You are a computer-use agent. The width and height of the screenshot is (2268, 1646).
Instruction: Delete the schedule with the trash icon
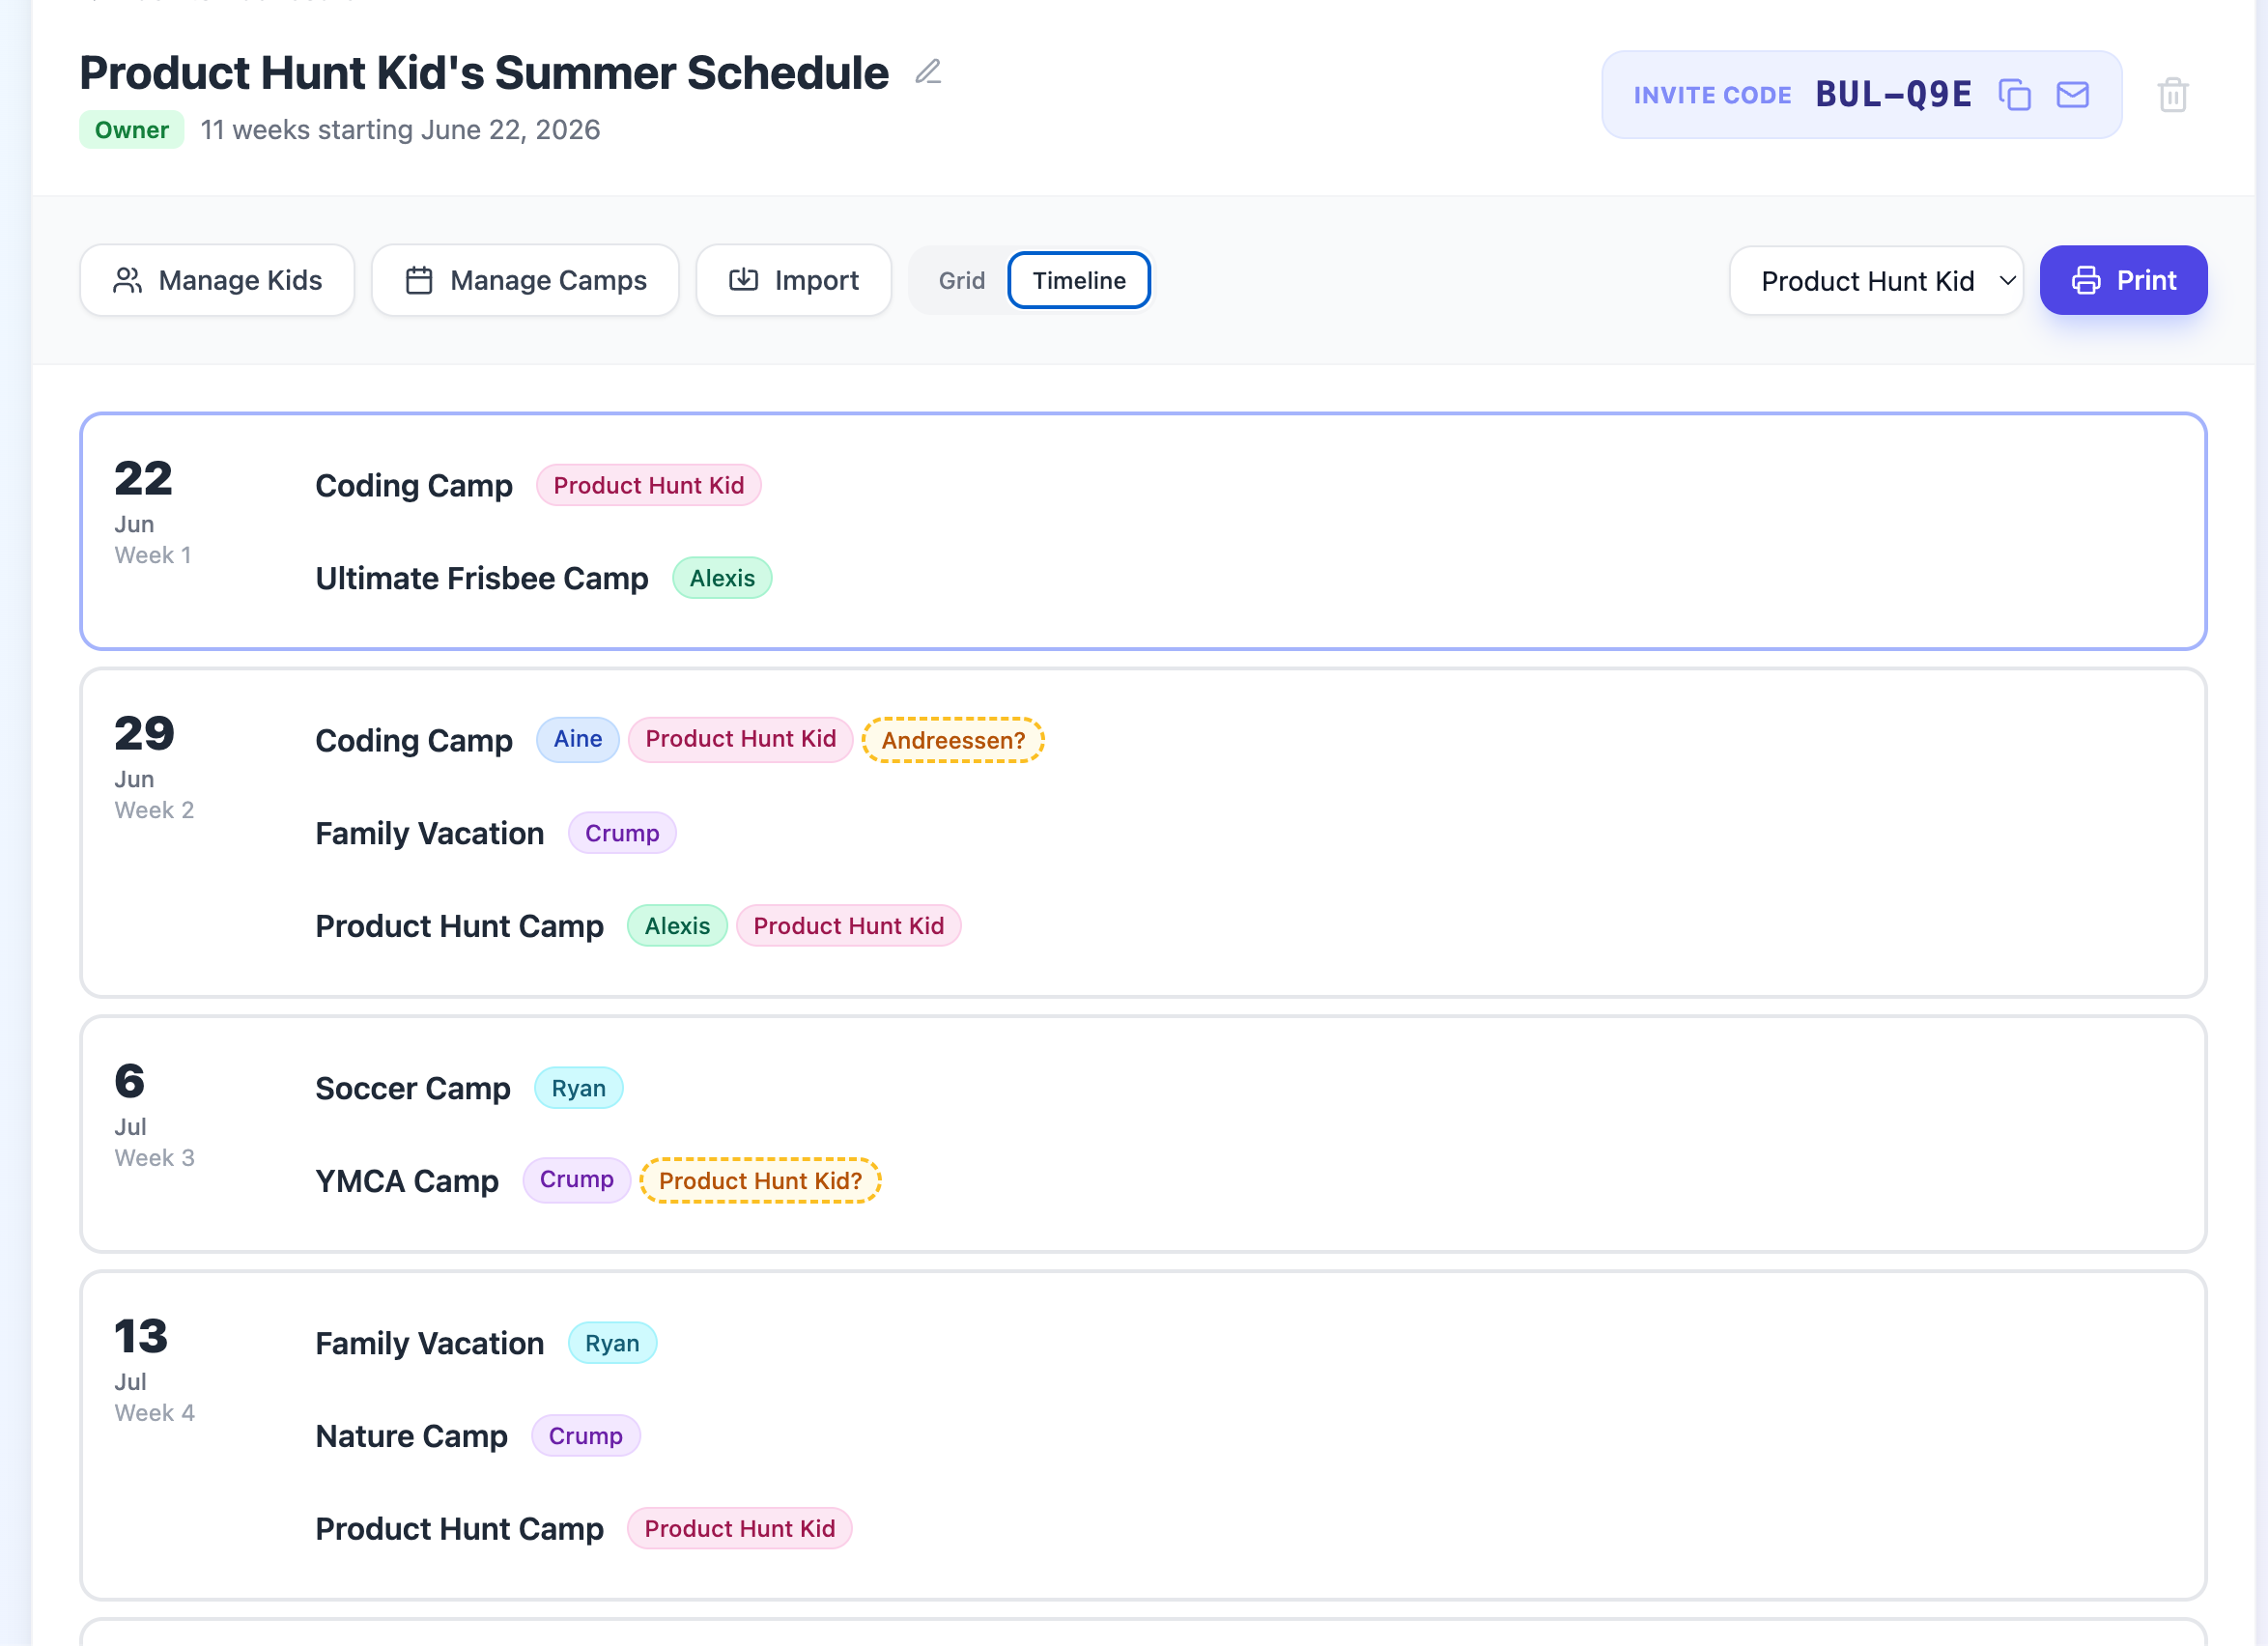(x=2172, y=95)
